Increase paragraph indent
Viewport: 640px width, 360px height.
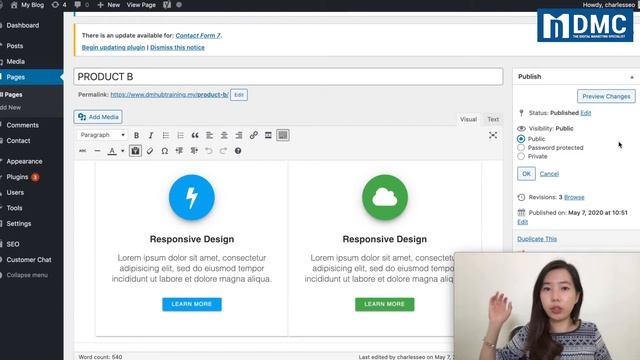194,151
